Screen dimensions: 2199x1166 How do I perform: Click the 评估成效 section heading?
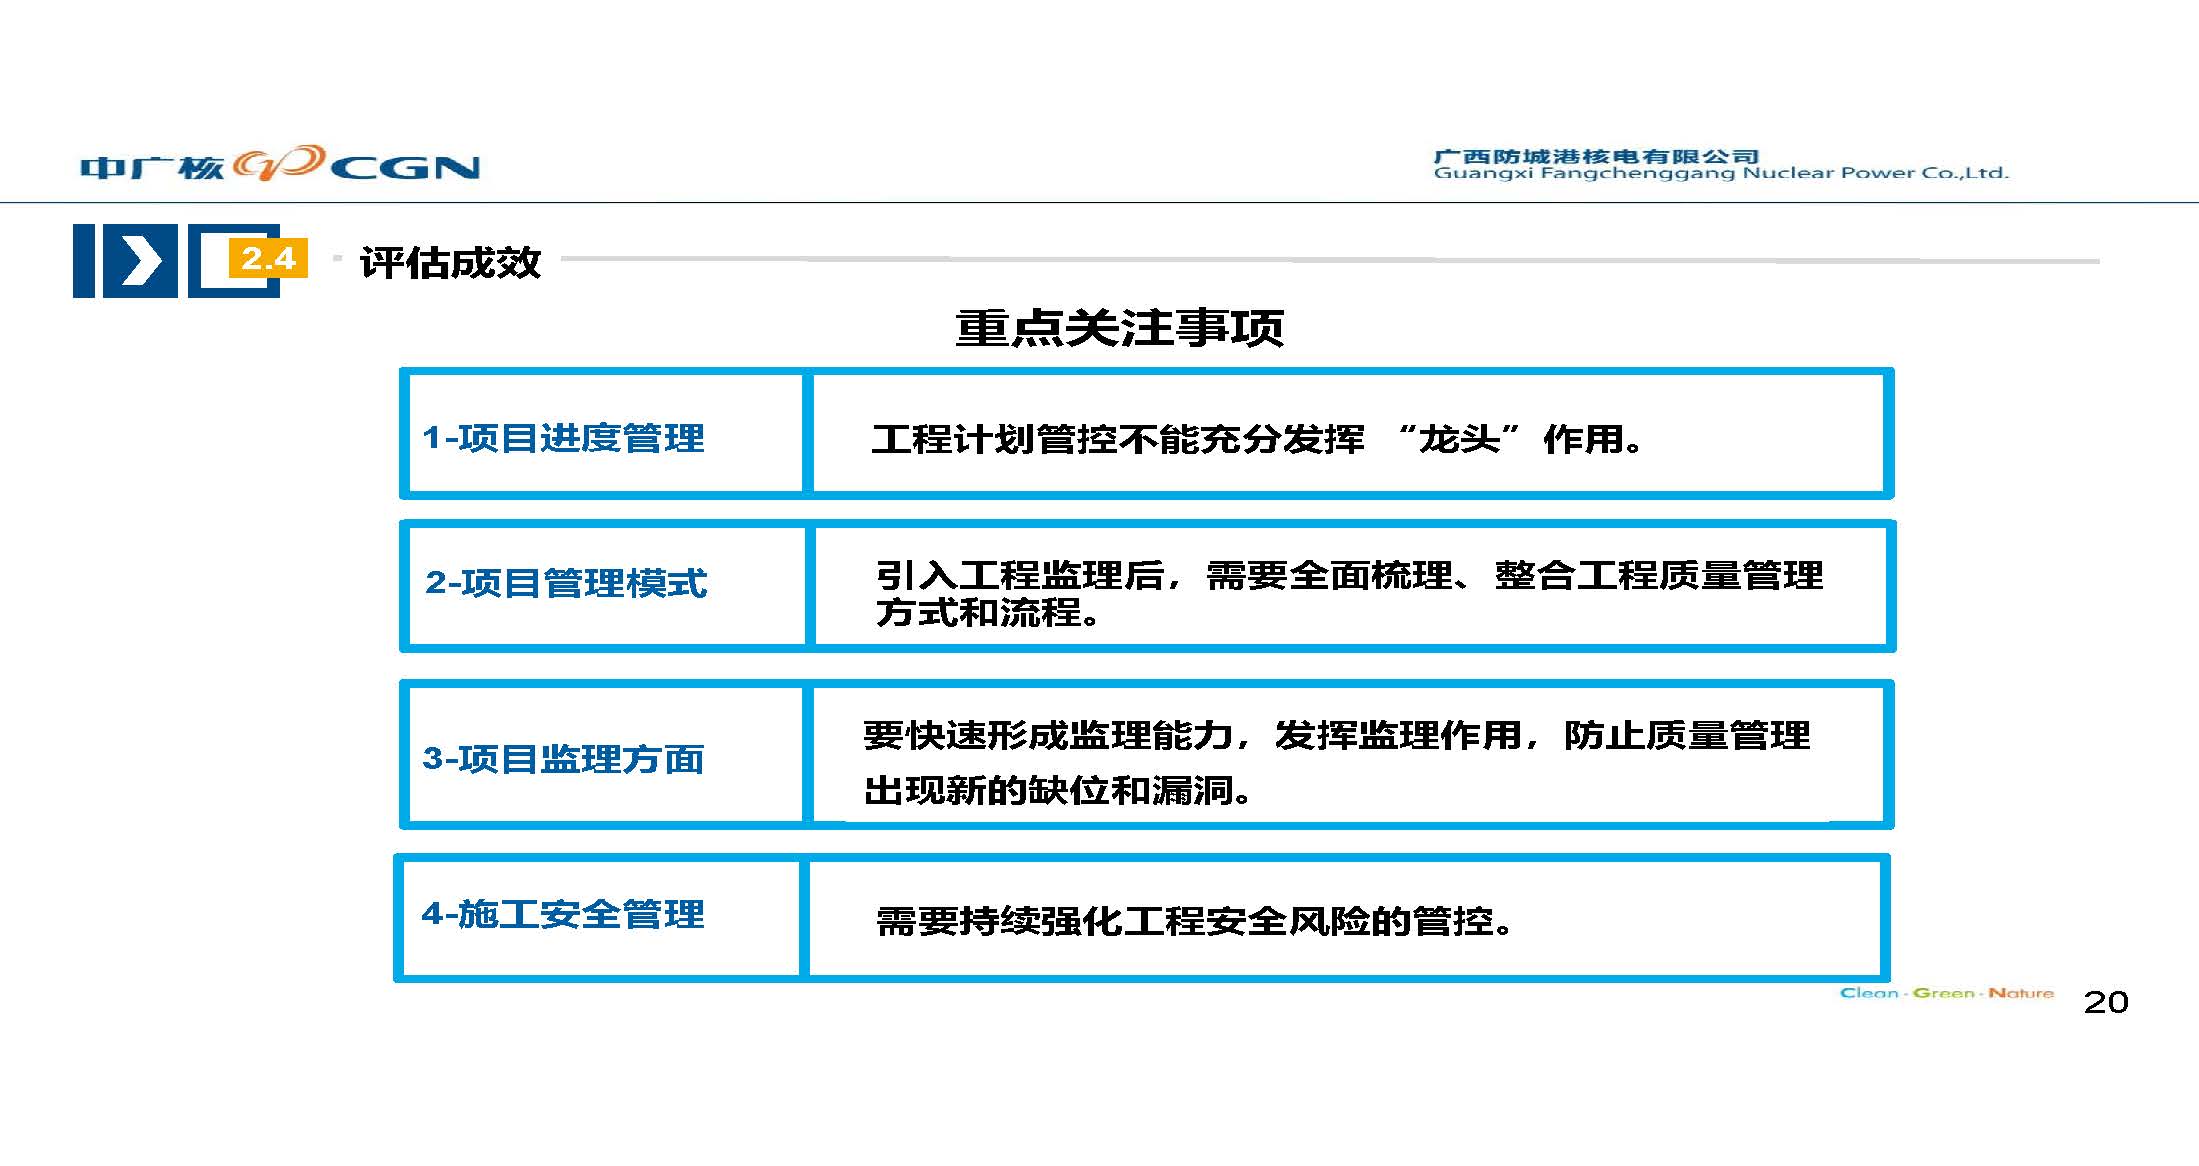coord(450,263)
